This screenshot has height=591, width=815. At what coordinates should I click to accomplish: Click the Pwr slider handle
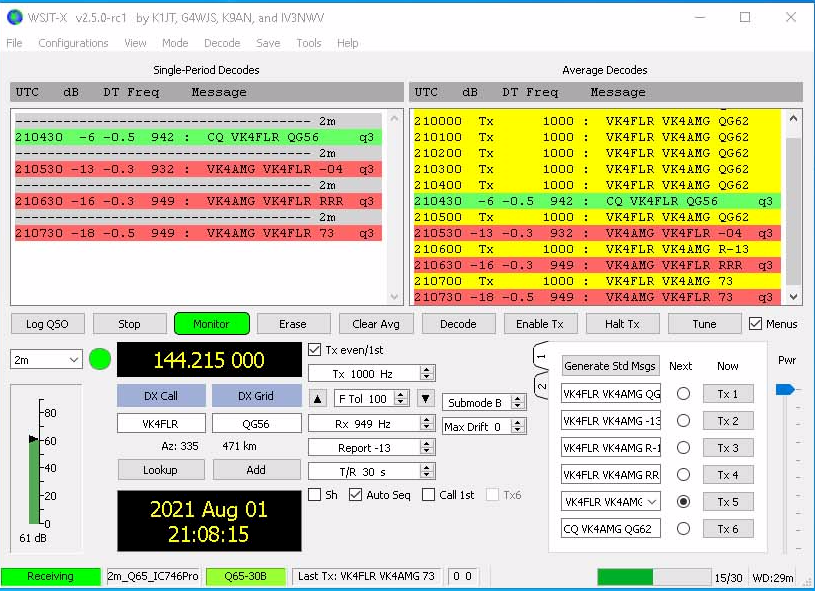785,389
